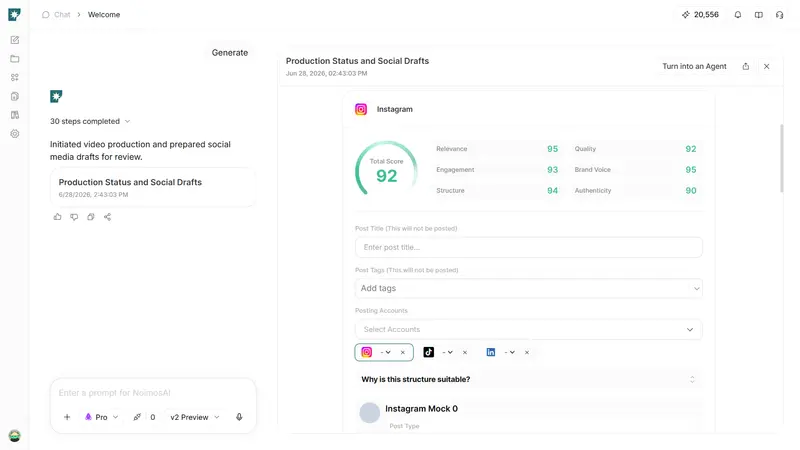
Task: Click the 20,556 credits counter
Action: click(x=700, y=15)
